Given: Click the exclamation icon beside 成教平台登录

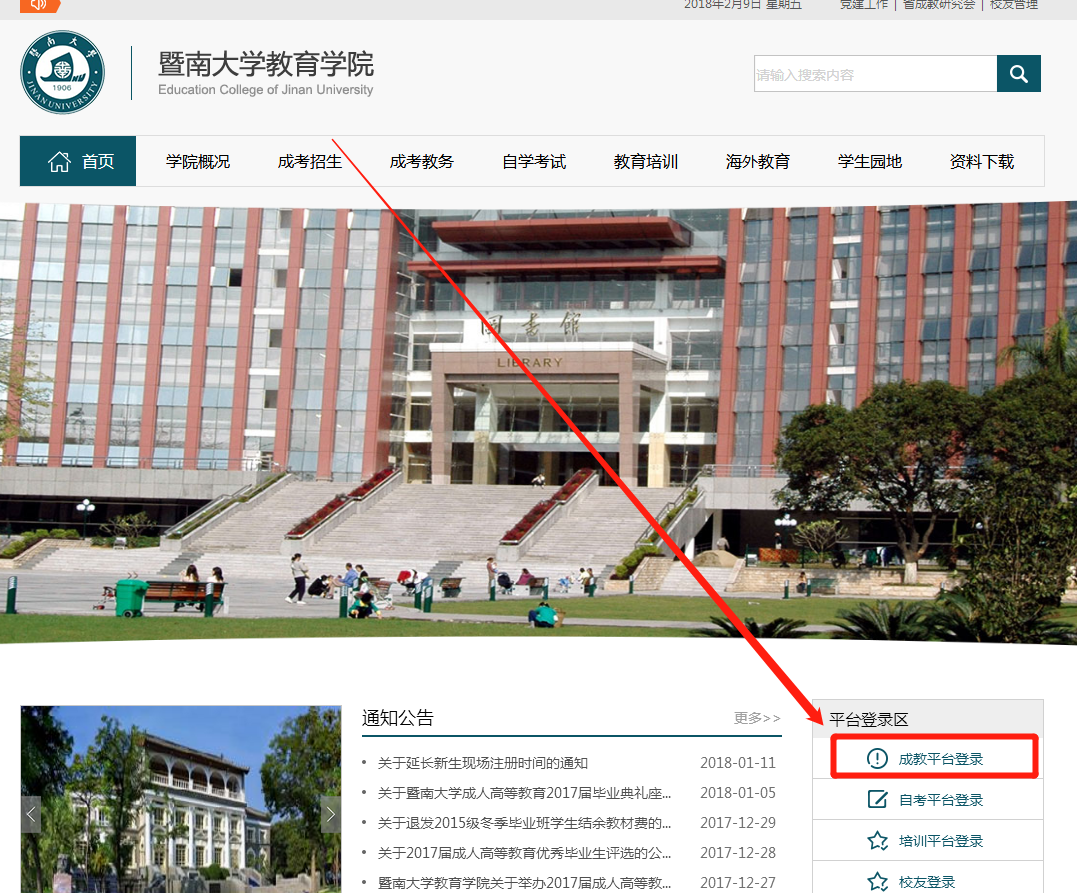Looking at the screenshot, I should [877, 758].
